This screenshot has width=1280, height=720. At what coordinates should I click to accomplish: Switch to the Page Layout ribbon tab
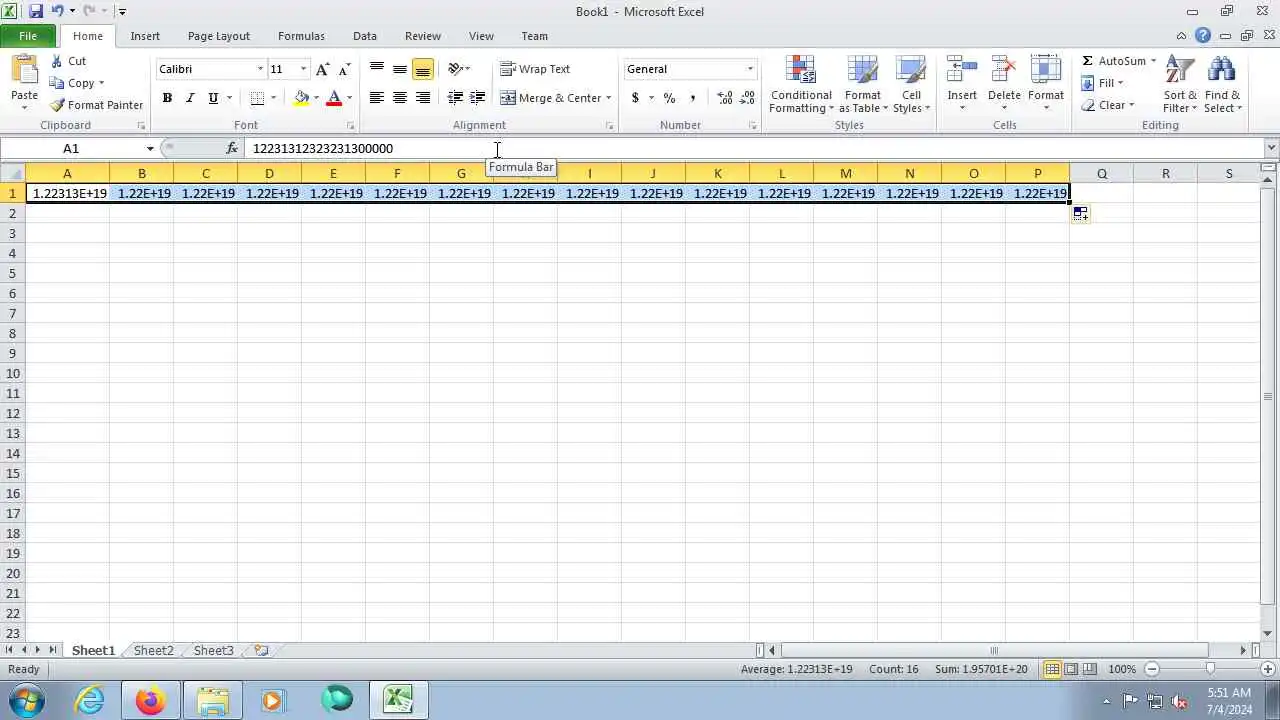tap(219, 36)
